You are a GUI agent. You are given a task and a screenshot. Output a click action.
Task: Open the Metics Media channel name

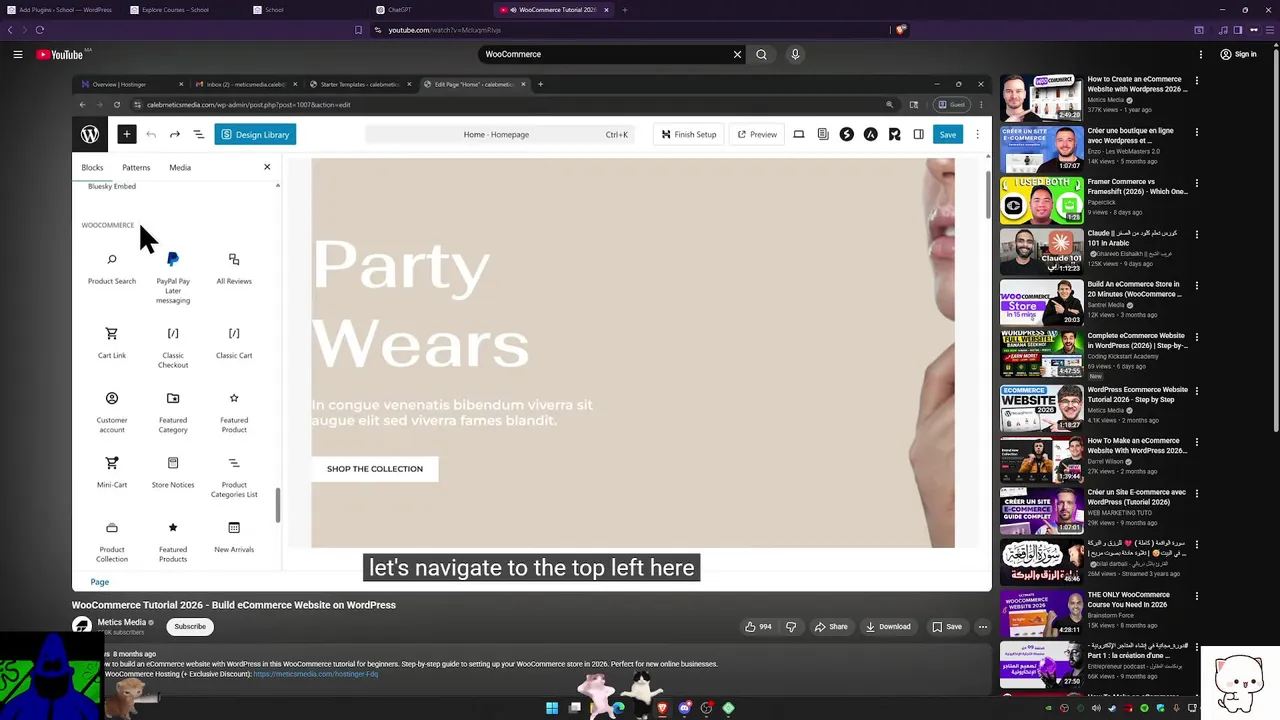coord(121,622)
